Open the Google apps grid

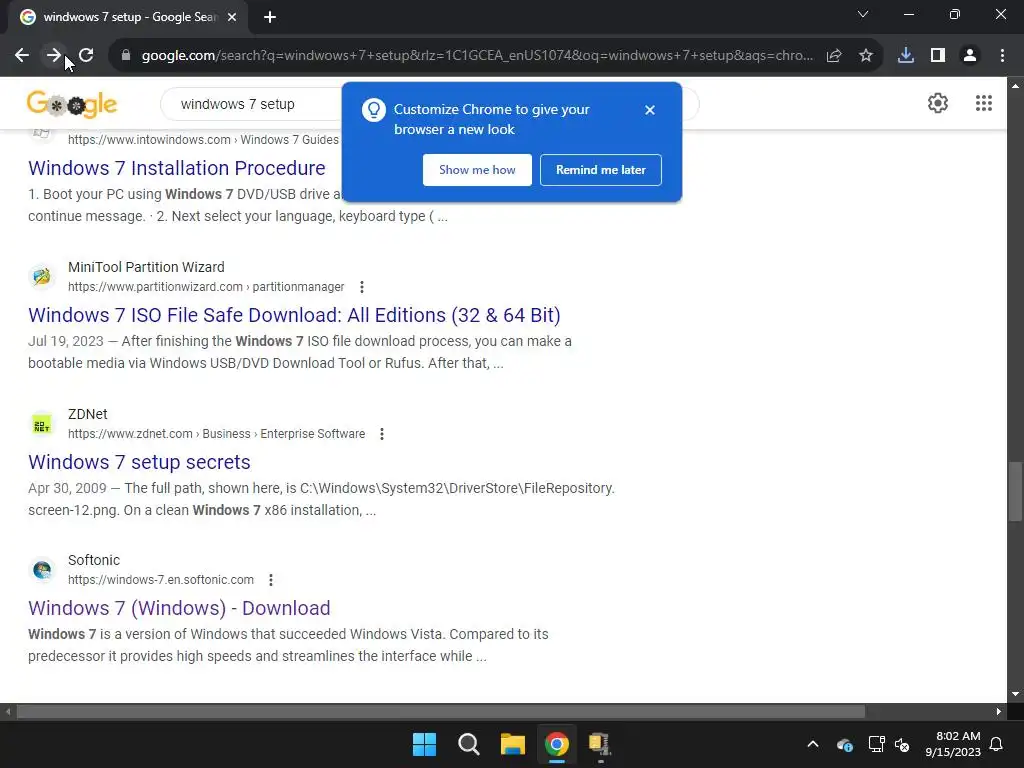pos(984,103)
